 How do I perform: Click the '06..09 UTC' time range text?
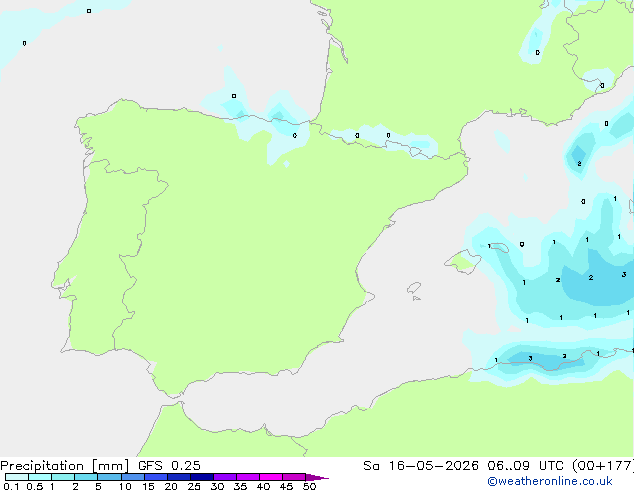525,466
